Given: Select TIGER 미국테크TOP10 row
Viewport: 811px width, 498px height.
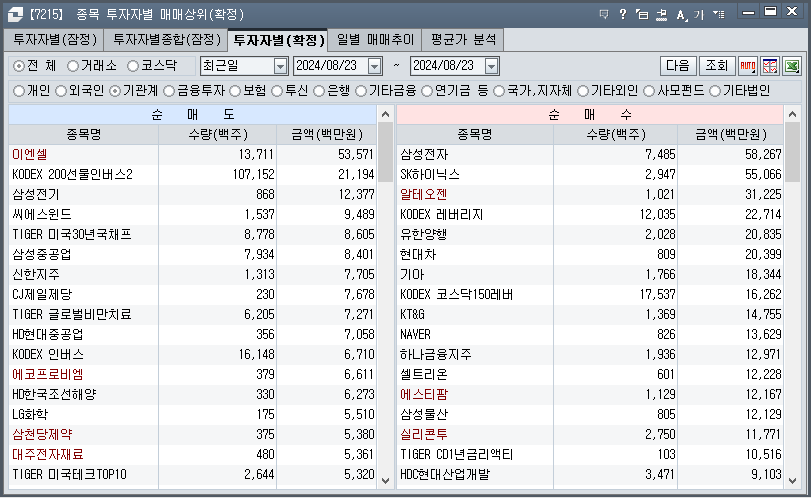Looking at the screenshot, I should [192, 475].
